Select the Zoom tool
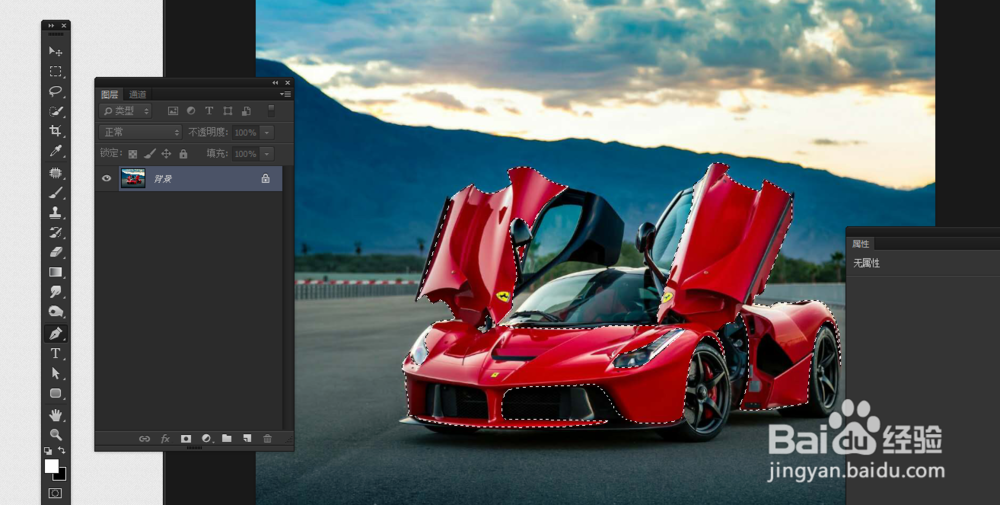The height and width of the screenshot is (505, 1000). (55, 435)
